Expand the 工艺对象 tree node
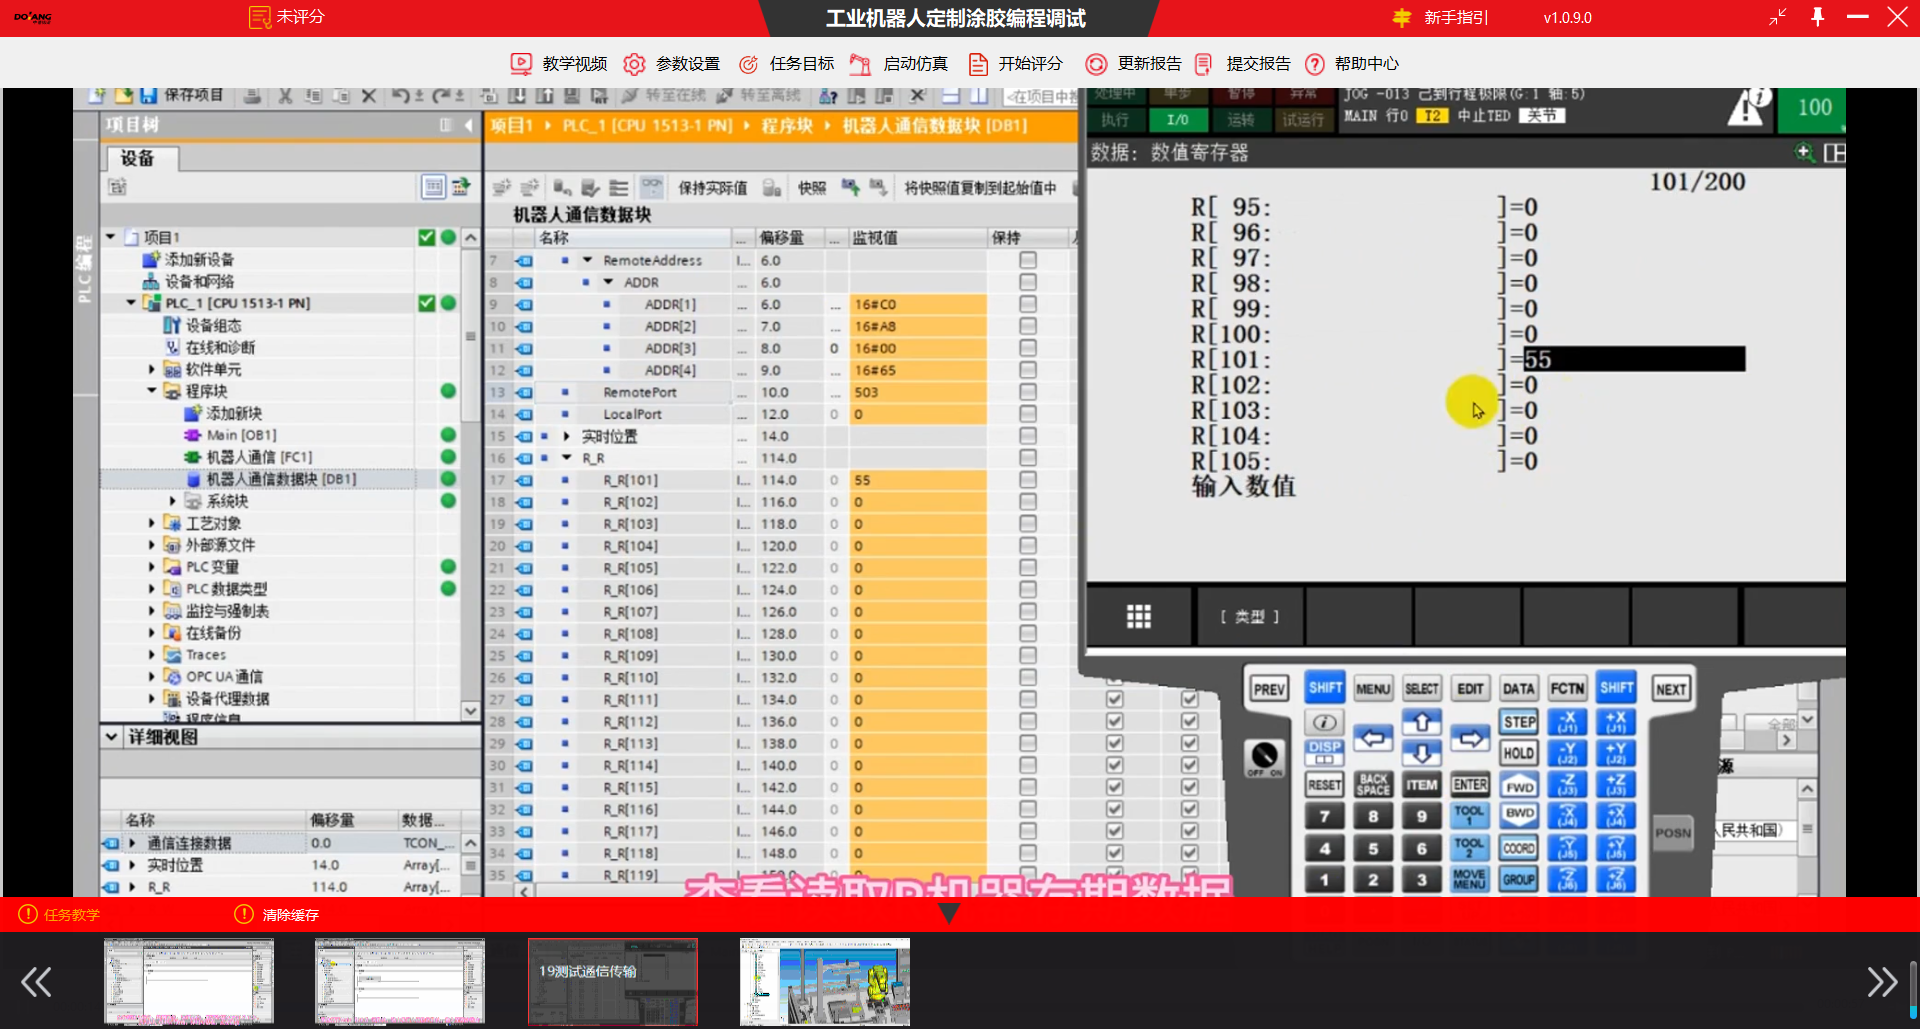 tap(152, 523)
